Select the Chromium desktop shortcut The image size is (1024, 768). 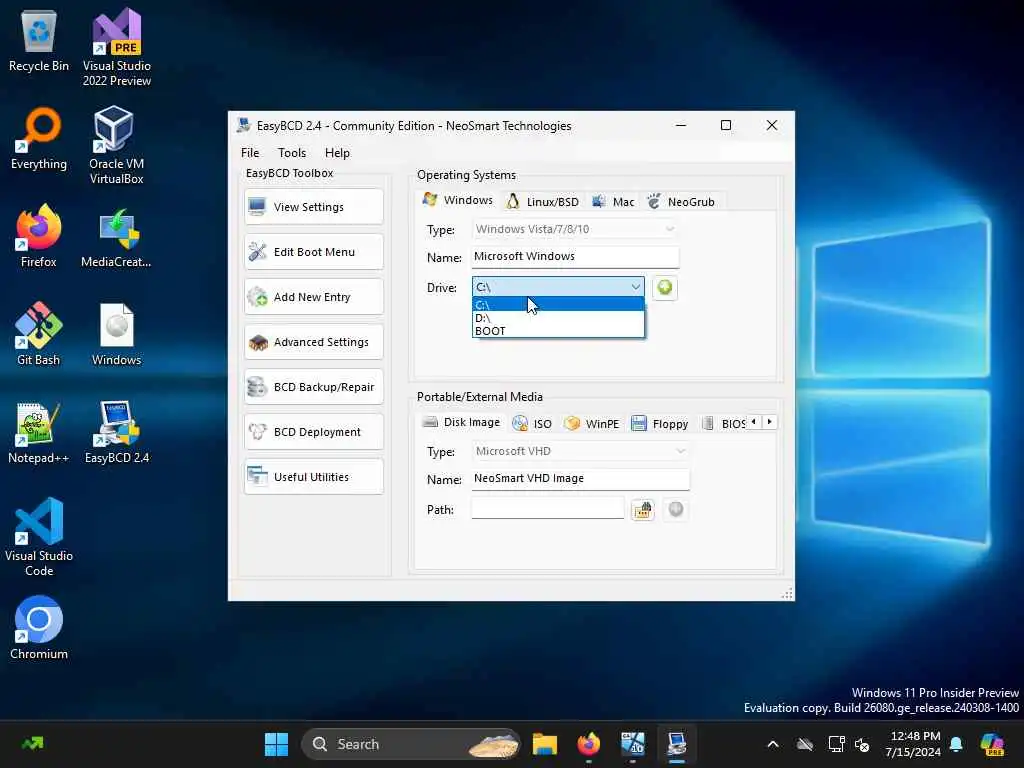(39, 628)
